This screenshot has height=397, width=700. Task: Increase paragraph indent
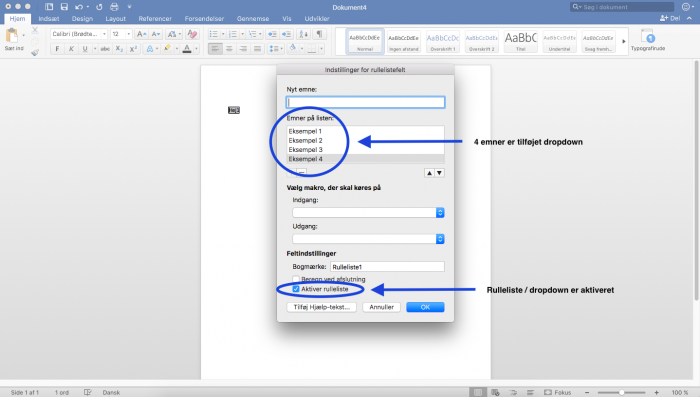(287, 34)
